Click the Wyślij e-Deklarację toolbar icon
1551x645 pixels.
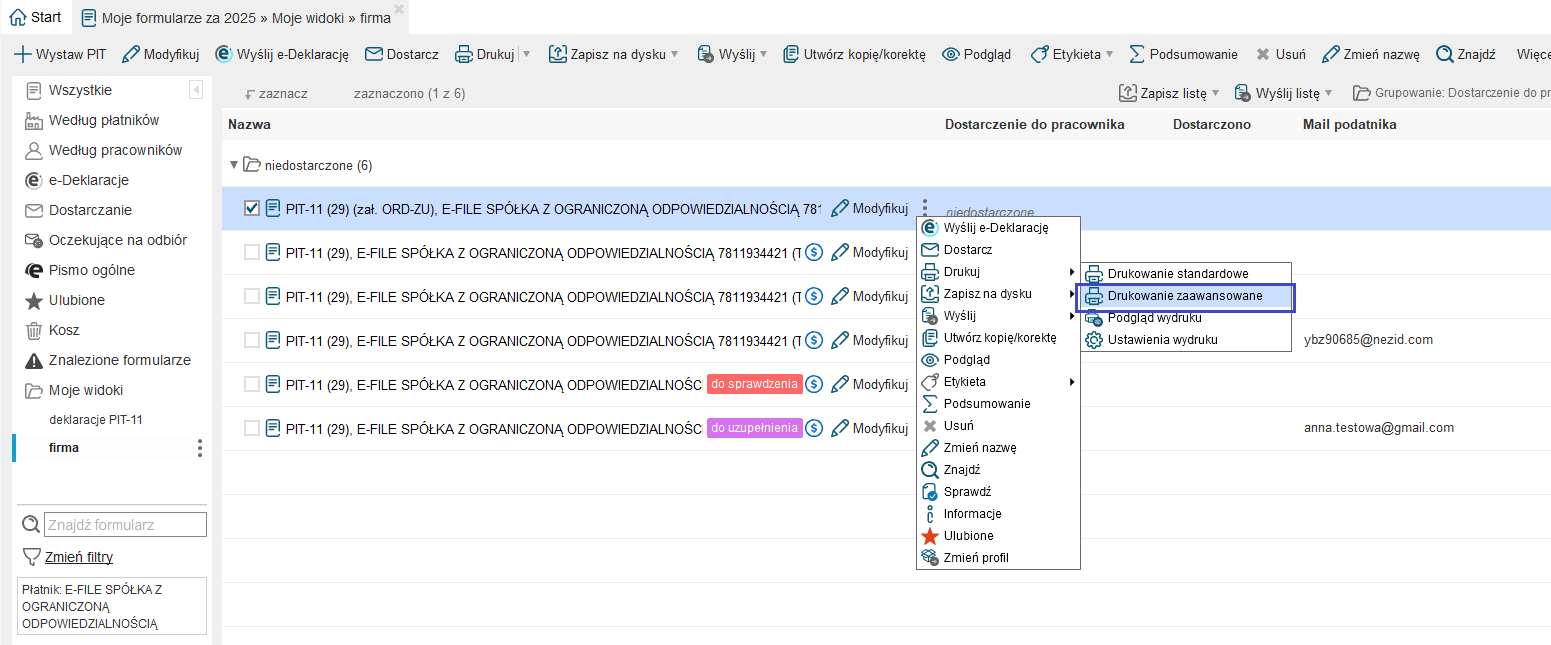pos(225,54)
